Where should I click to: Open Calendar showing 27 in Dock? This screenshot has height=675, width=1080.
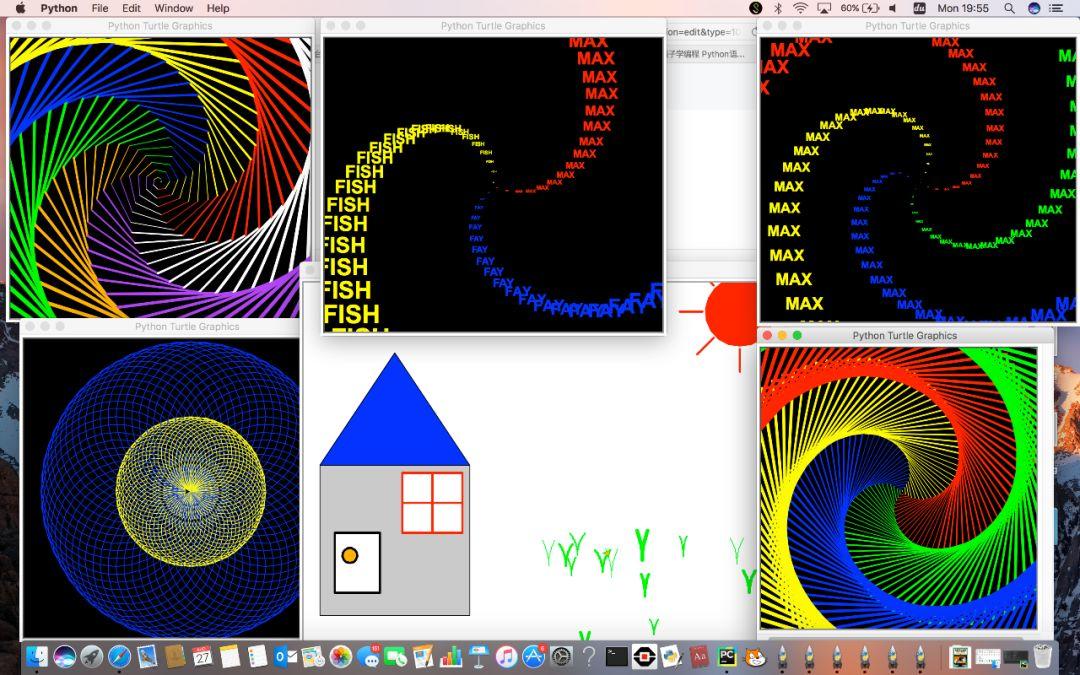[x=202, y=656]
